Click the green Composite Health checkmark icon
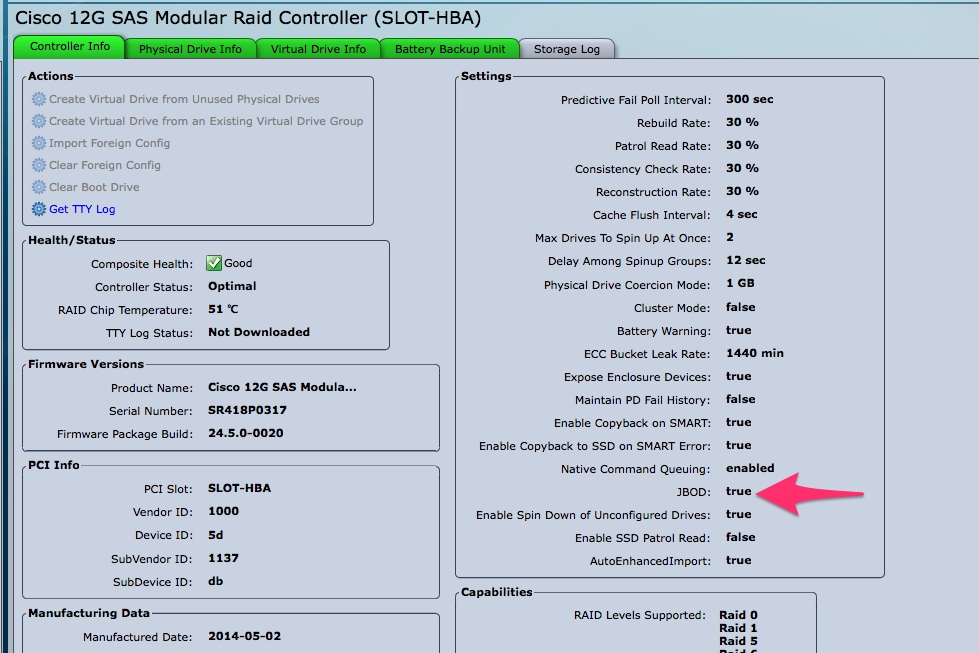The width and height of the screenshot is (979, 653). click(x=214, y=263)
